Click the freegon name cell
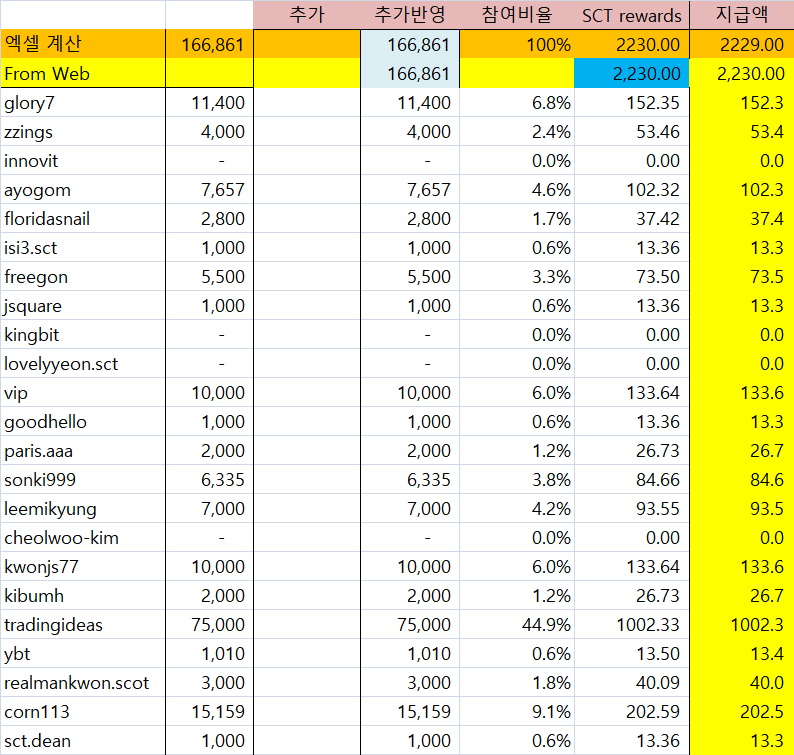 pyautogui.click(x=83, y=276)
